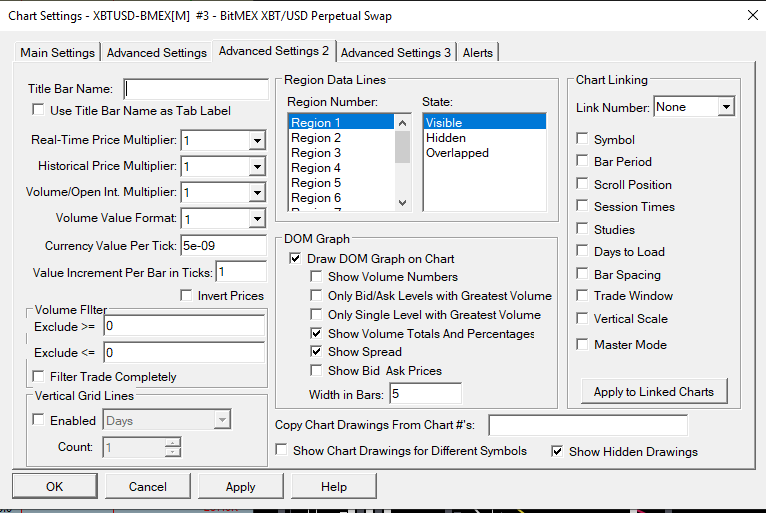Click the Cancel button
This screenshot has height=513, width=766.
pyautogui.click(x=148, y=486)
